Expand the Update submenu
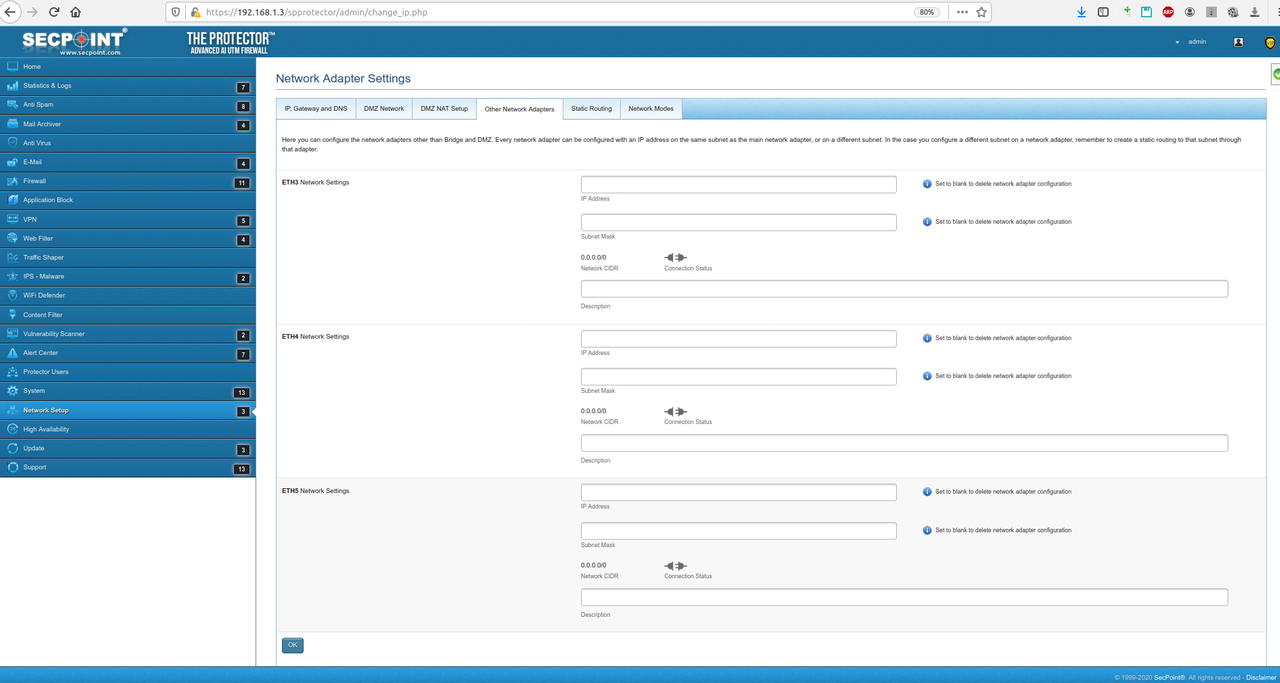 click(243, 450)
